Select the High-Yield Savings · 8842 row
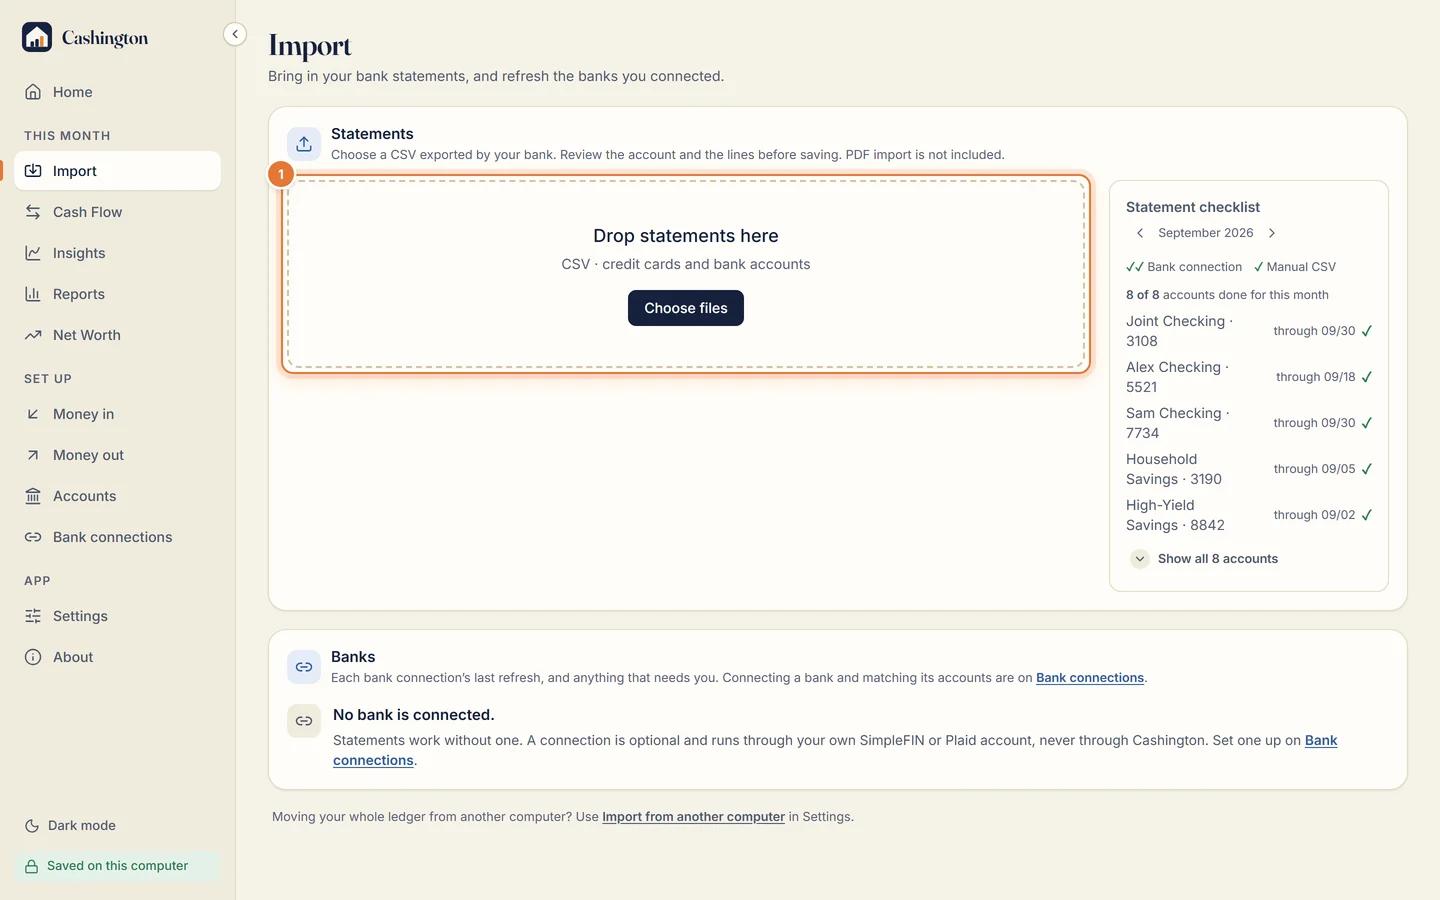1440x900 pixels. pos(1249,515)
